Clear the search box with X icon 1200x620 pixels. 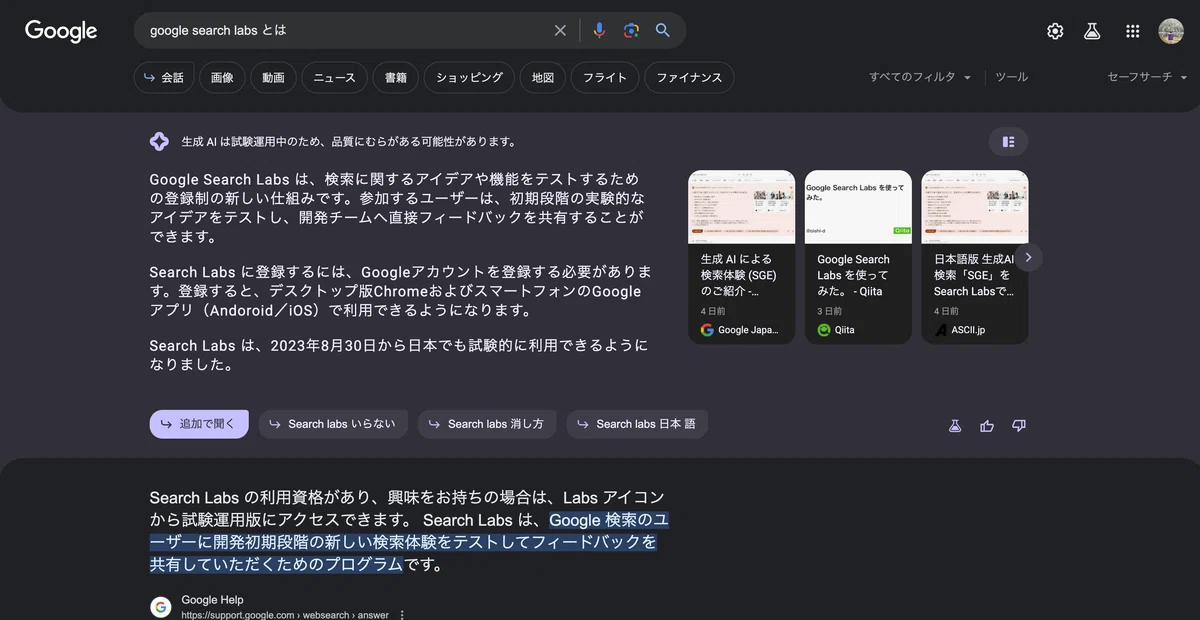tap(560, 31)
